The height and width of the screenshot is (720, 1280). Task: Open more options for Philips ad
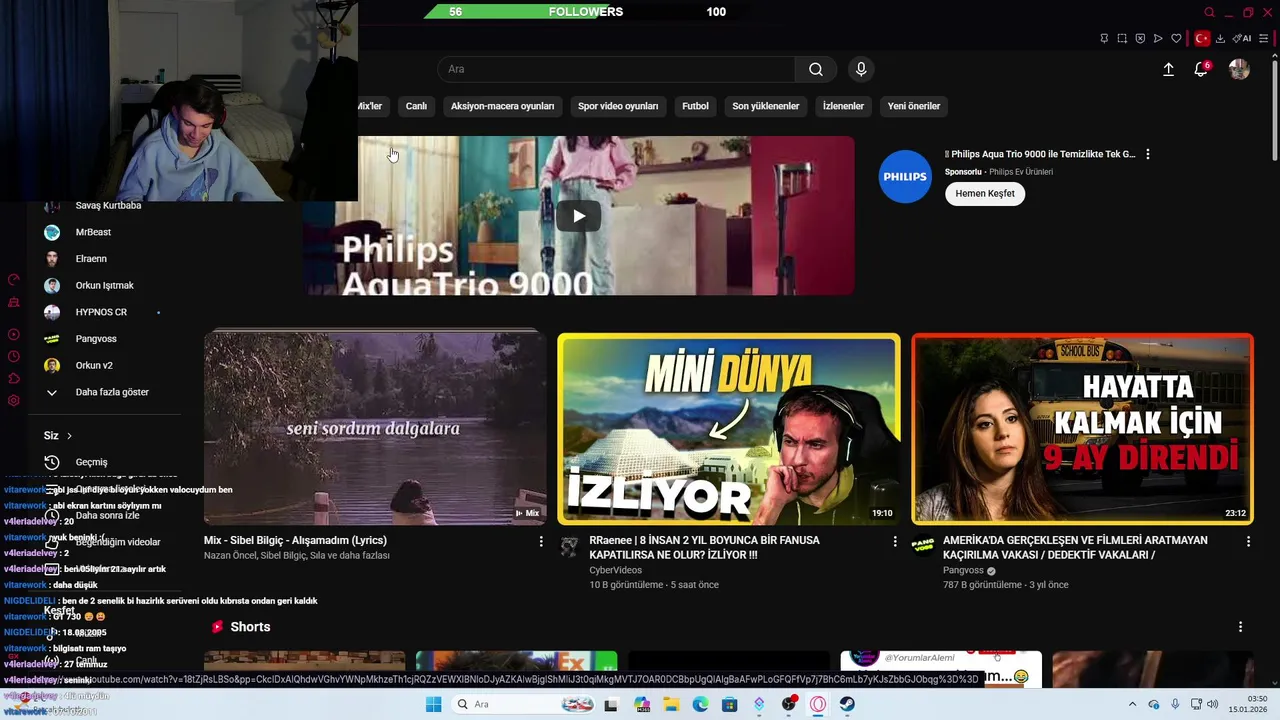coord(1148,154)
